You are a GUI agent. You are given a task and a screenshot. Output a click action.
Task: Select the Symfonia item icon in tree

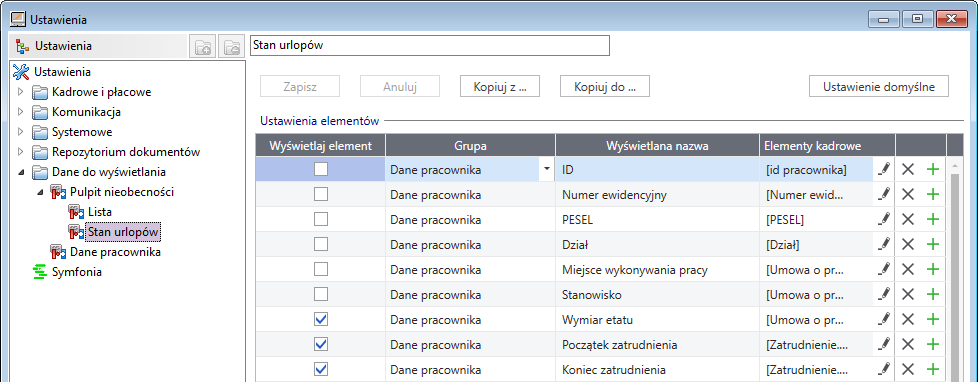point(39,272)
